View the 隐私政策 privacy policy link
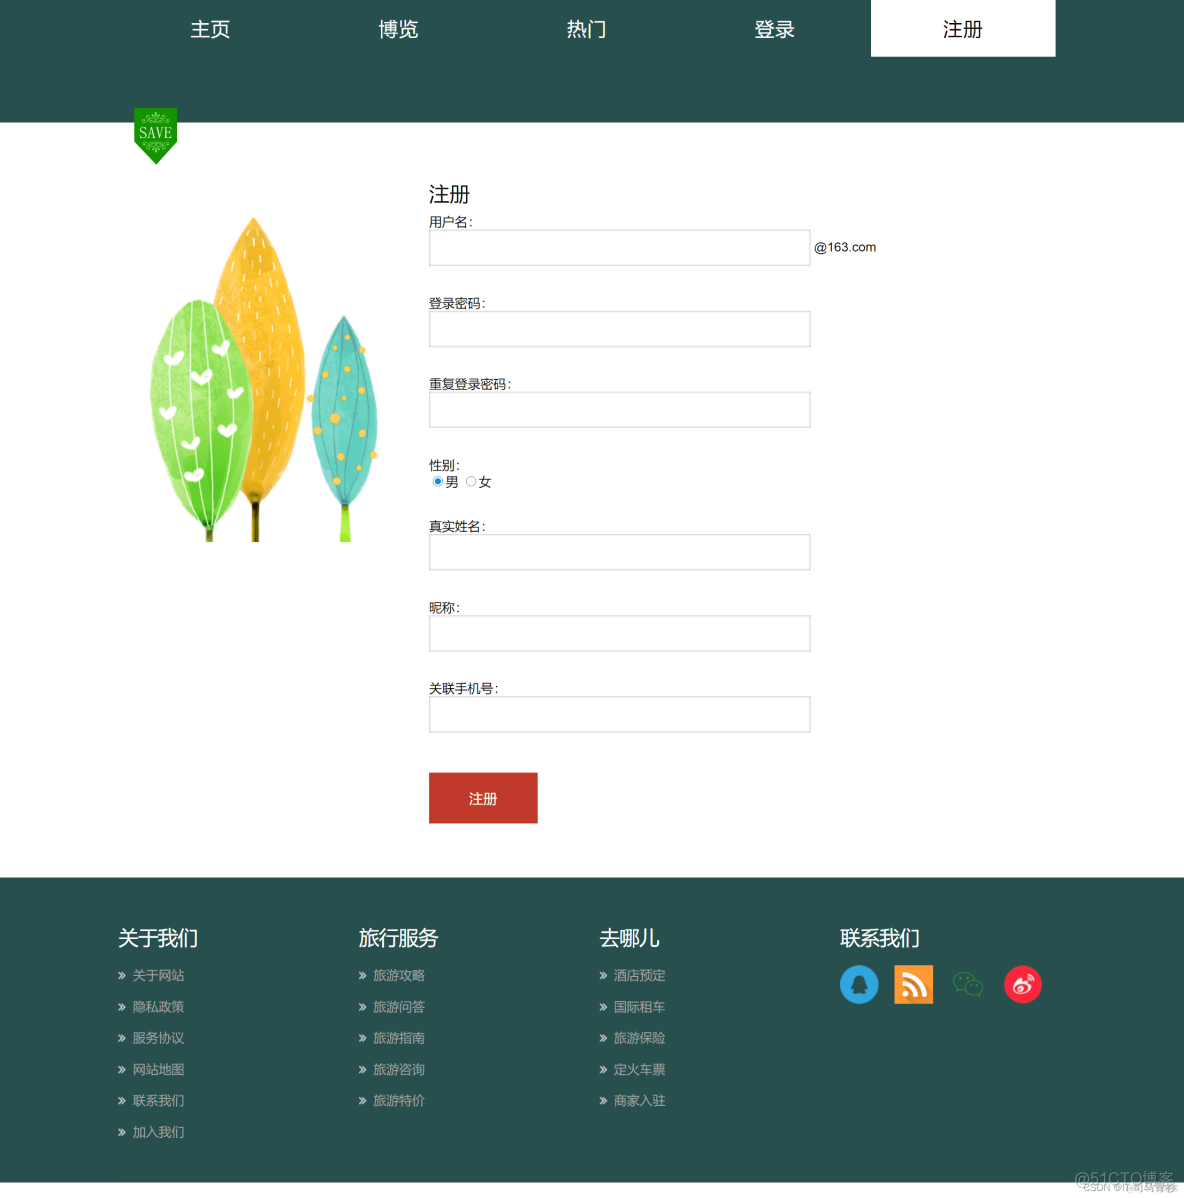 point(156,1006)
